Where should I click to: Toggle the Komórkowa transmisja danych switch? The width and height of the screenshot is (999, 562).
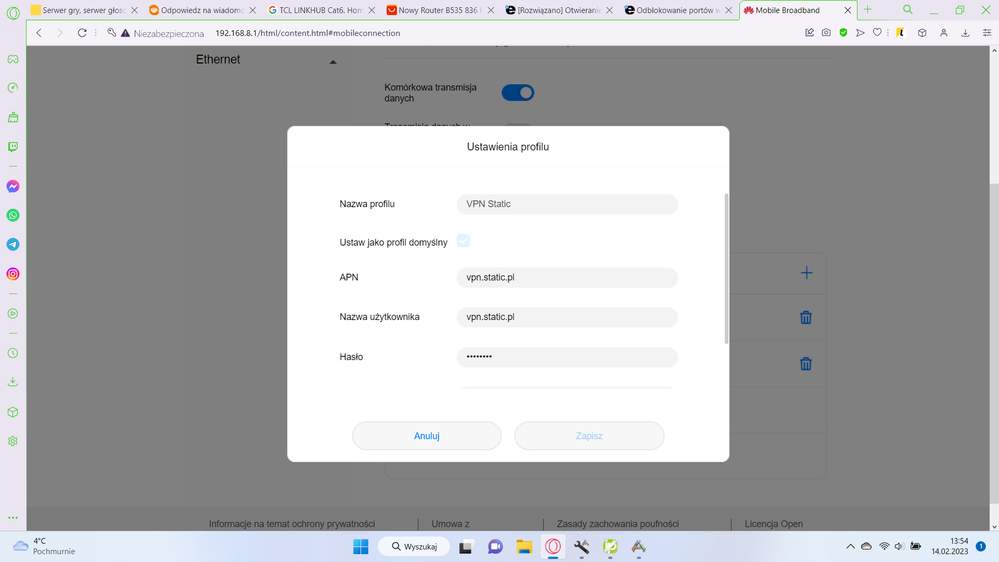[517, 93]
